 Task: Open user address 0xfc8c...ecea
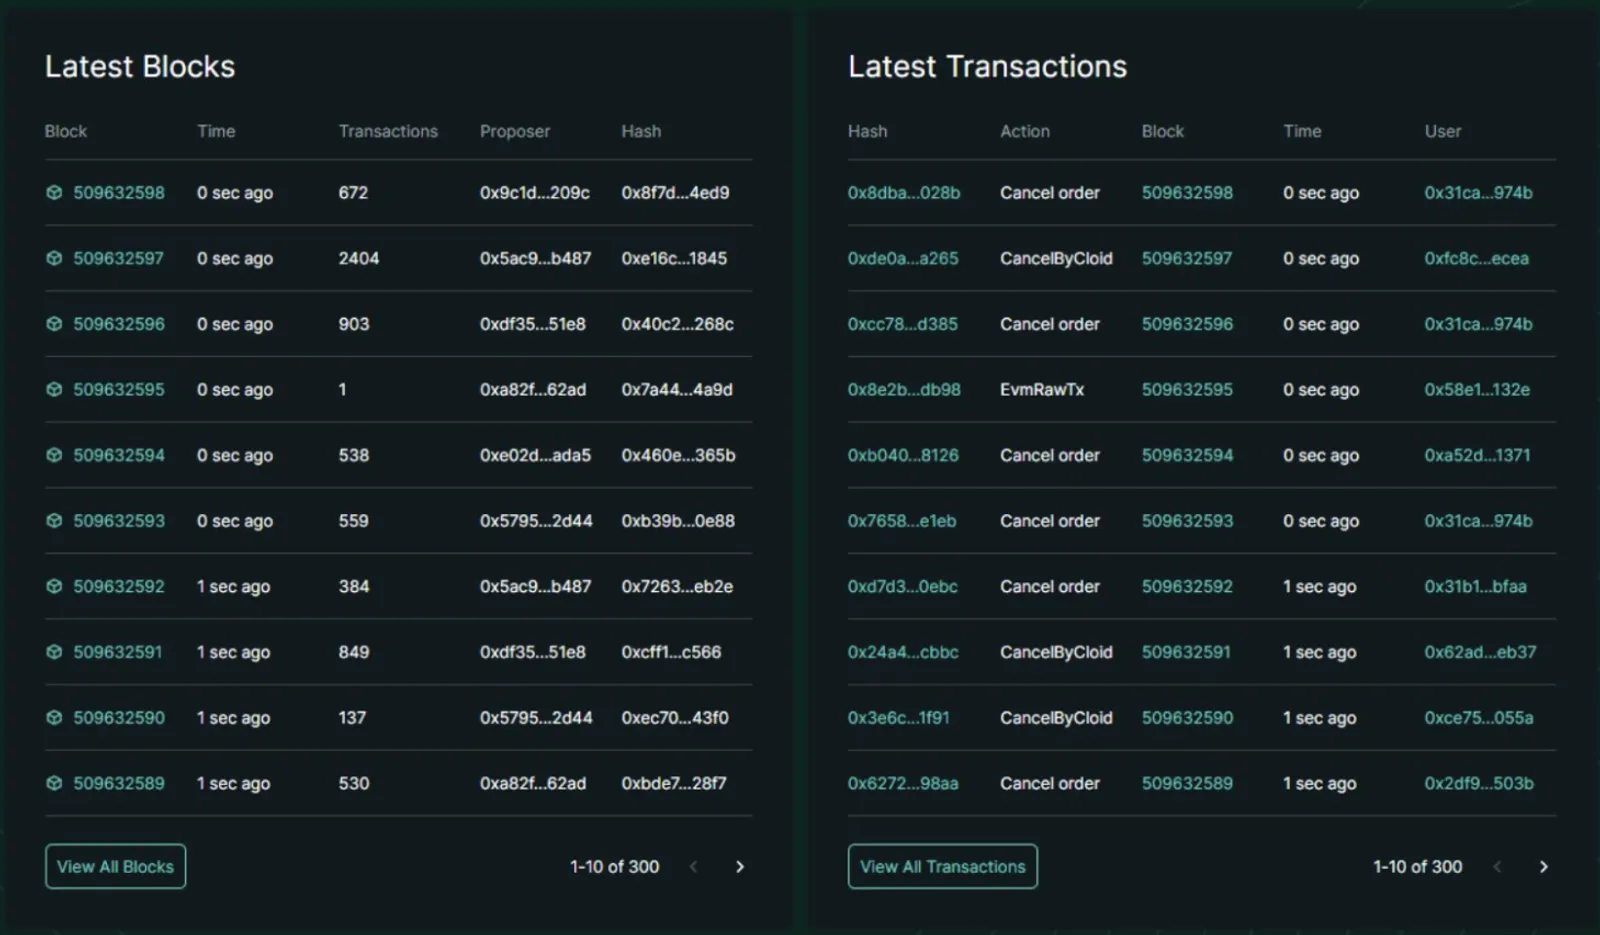tap(1477, 258)
